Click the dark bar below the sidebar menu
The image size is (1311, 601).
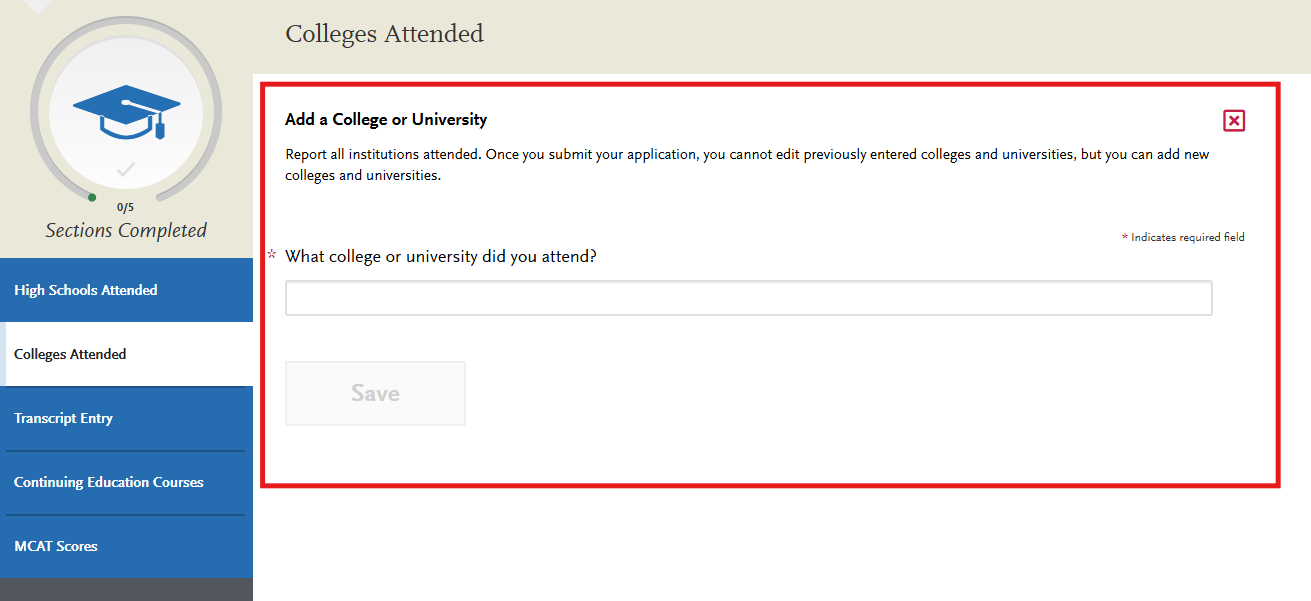[x=126, y=589]
